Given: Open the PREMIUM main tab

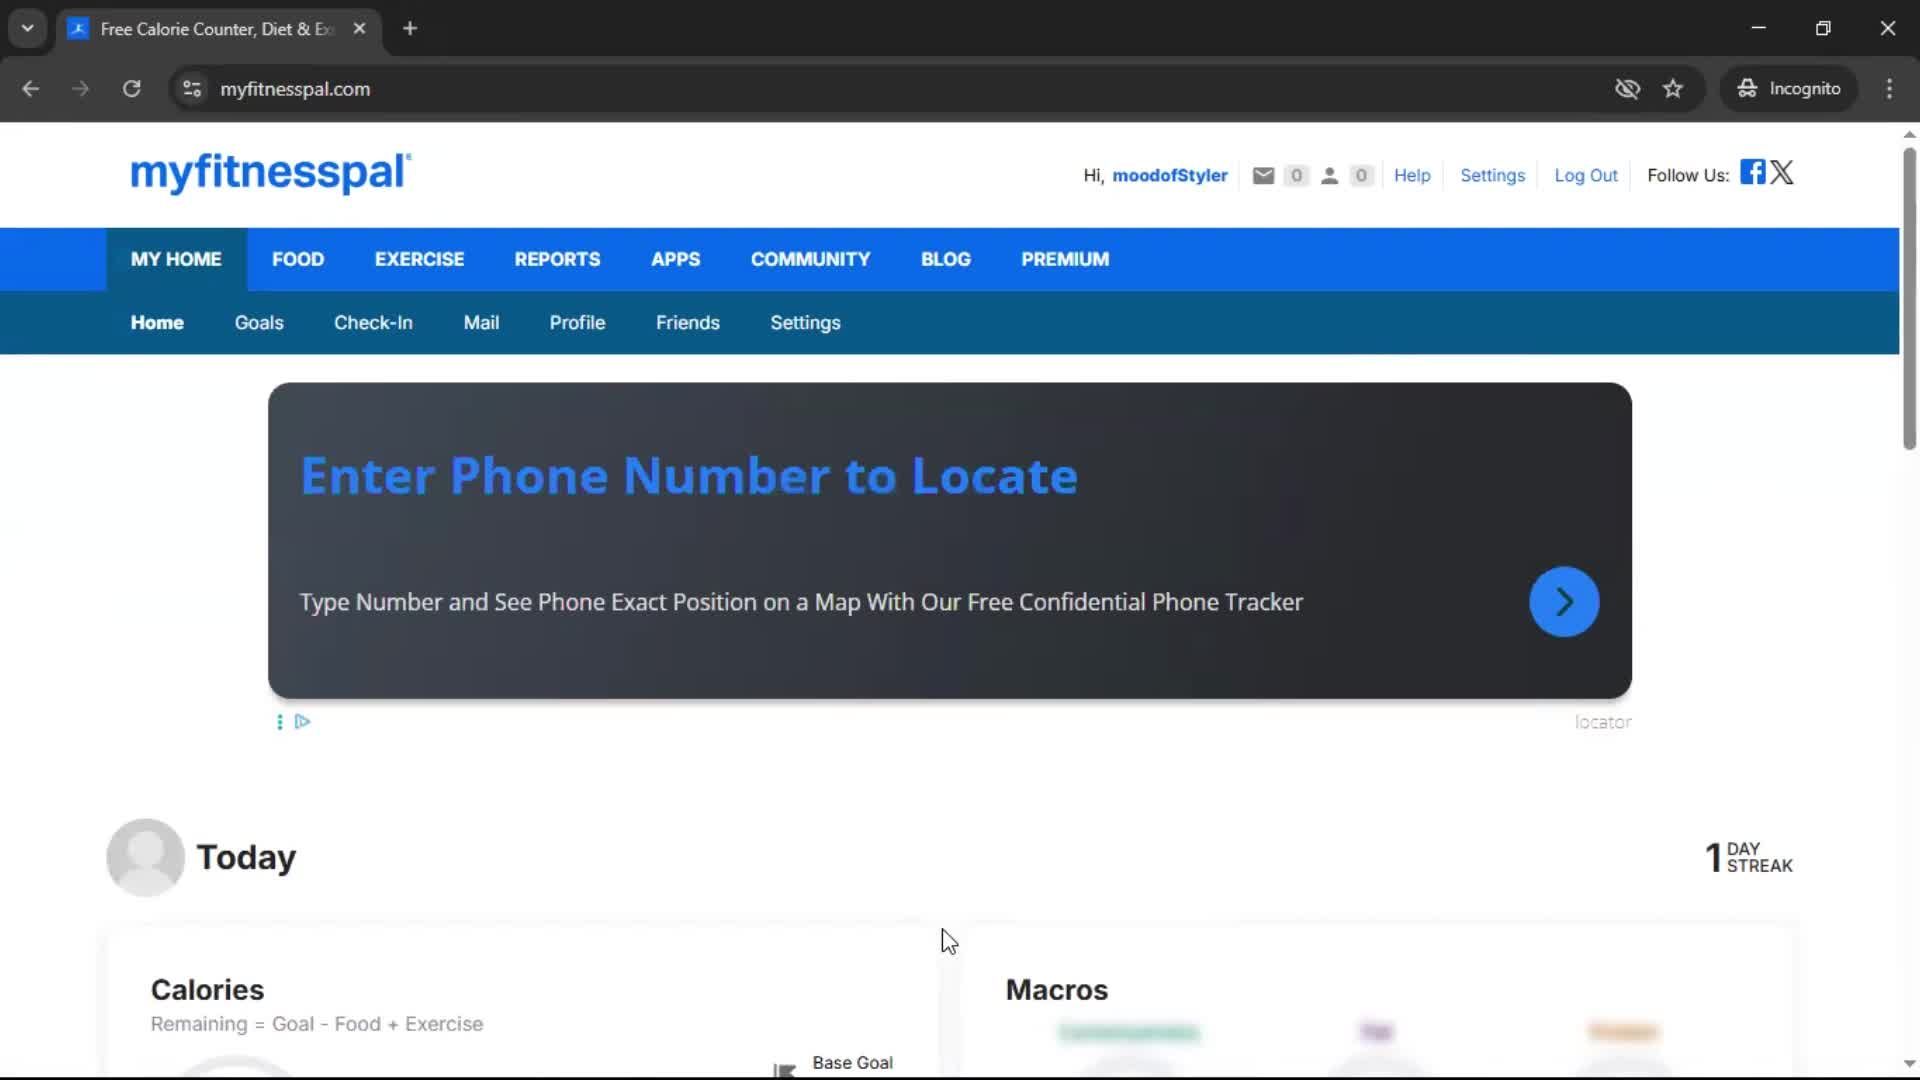Looking at the screenshot, I should (x=1065, y=259).
